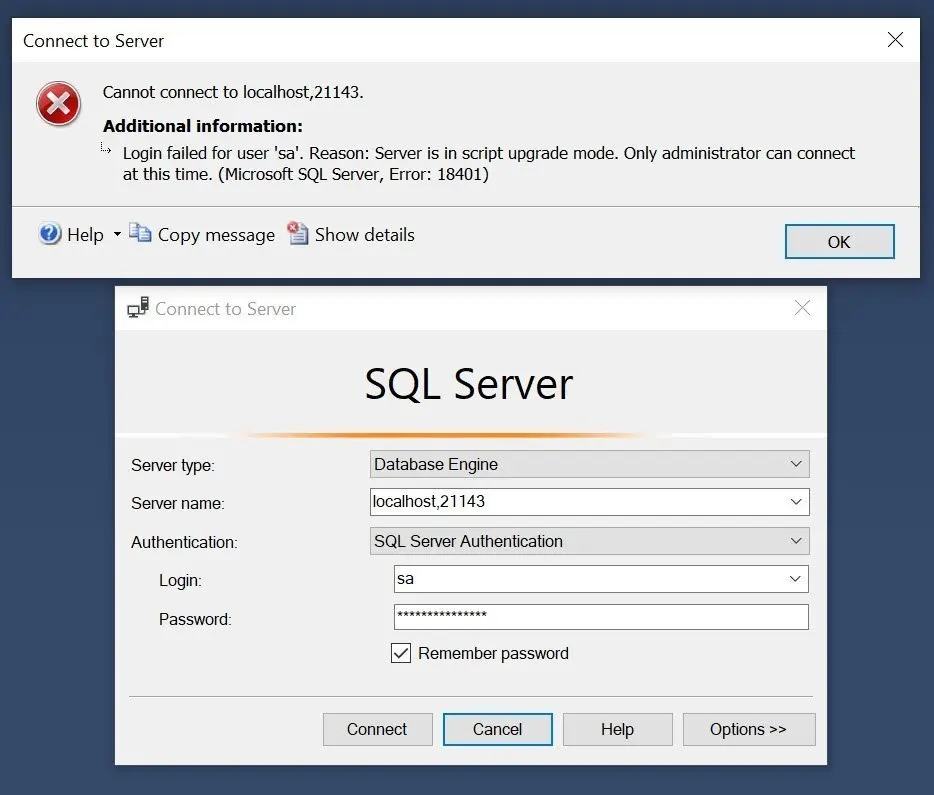Click the 'Password:' label
This screenshot has width=934, height=795.
pos(195,619)
